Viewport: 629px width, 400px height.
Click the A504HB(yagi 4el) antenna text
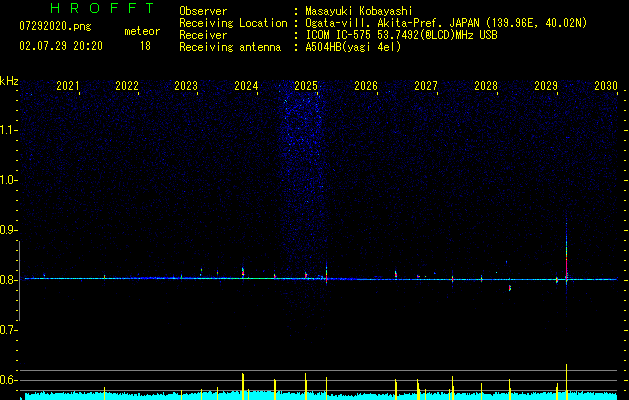tap(353, 47)
